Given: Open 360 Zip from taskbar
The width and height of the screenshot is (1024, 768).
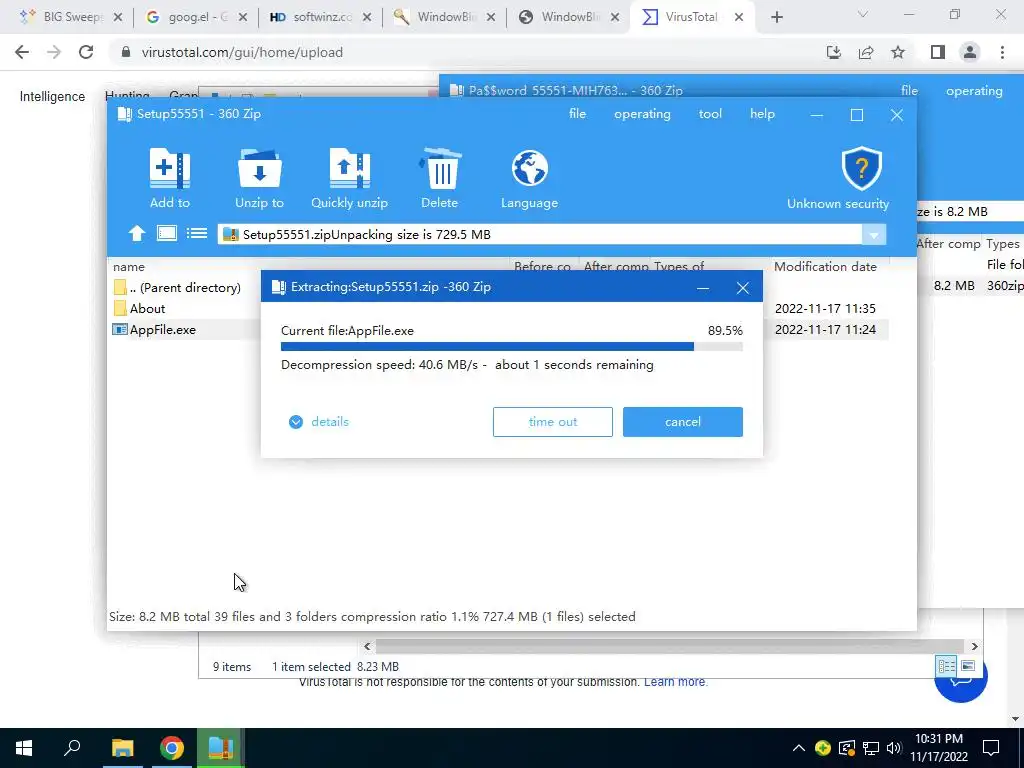Looking at the screenshot, I should [x=221, y=748].
